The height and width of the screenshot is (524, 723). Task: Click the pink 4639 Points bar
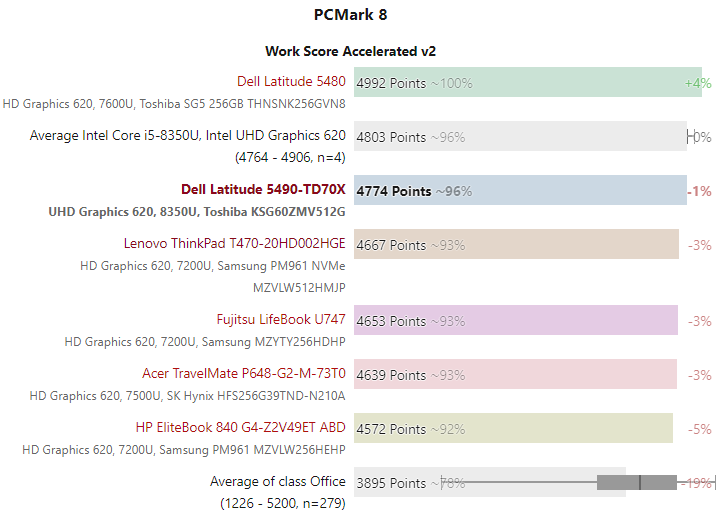point(516,374)
